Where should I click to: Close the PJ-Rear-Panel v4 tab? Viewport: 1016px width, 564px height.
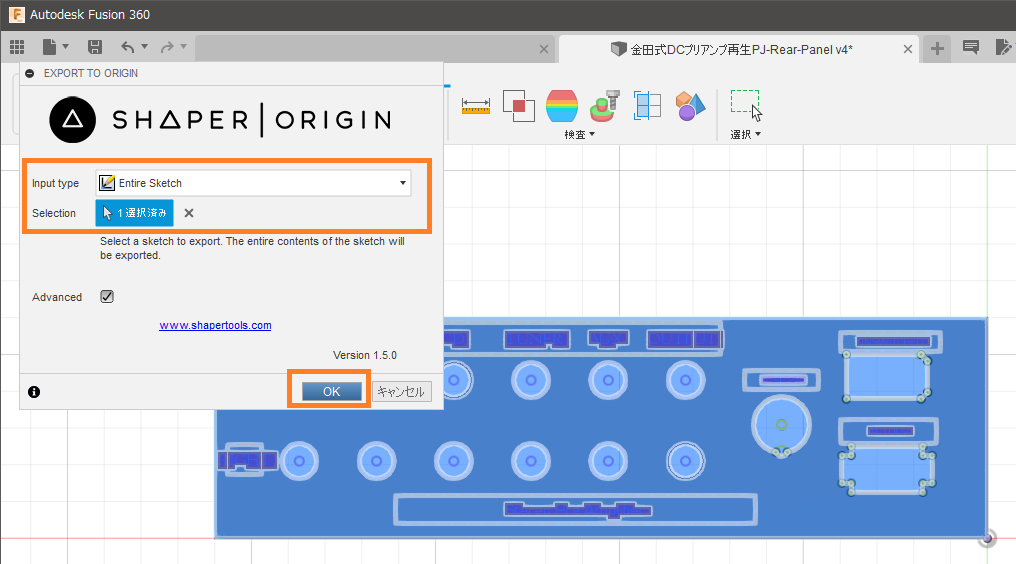908,49
